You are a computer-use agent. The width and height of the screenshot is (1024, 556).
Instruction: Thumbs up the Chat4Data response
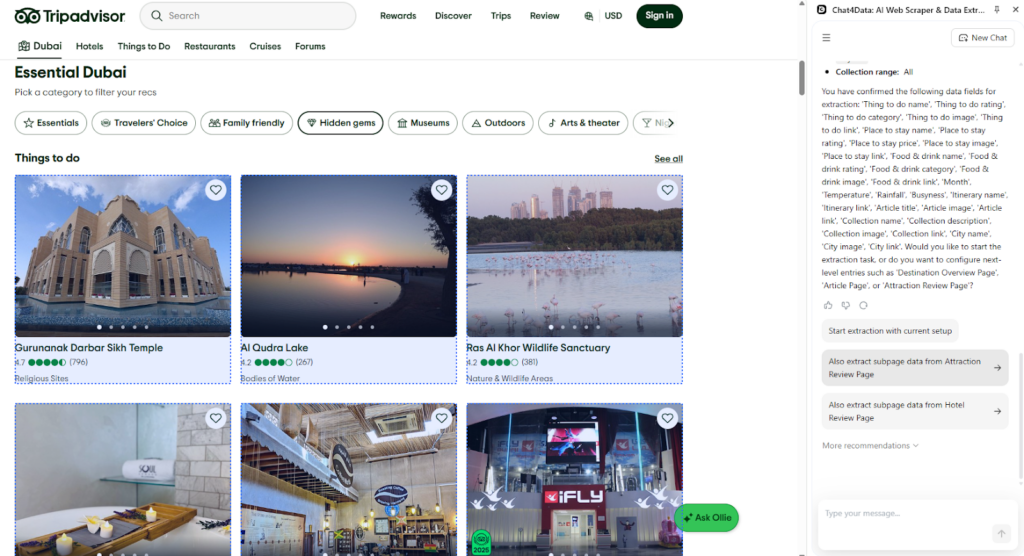(828, 305)
